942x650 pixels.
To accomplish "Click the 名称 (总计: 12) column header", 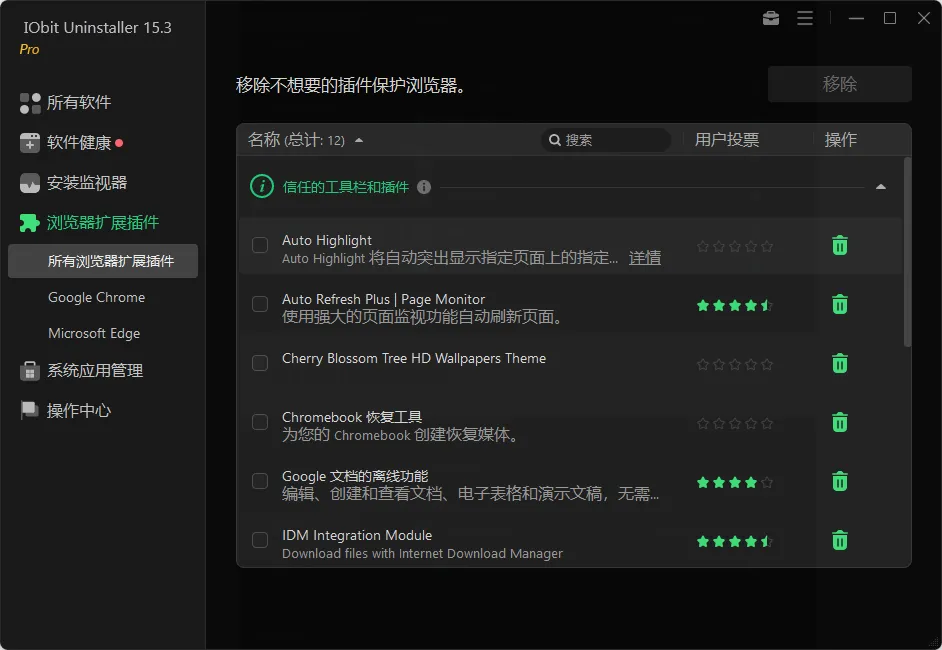I will coord(296,140).
